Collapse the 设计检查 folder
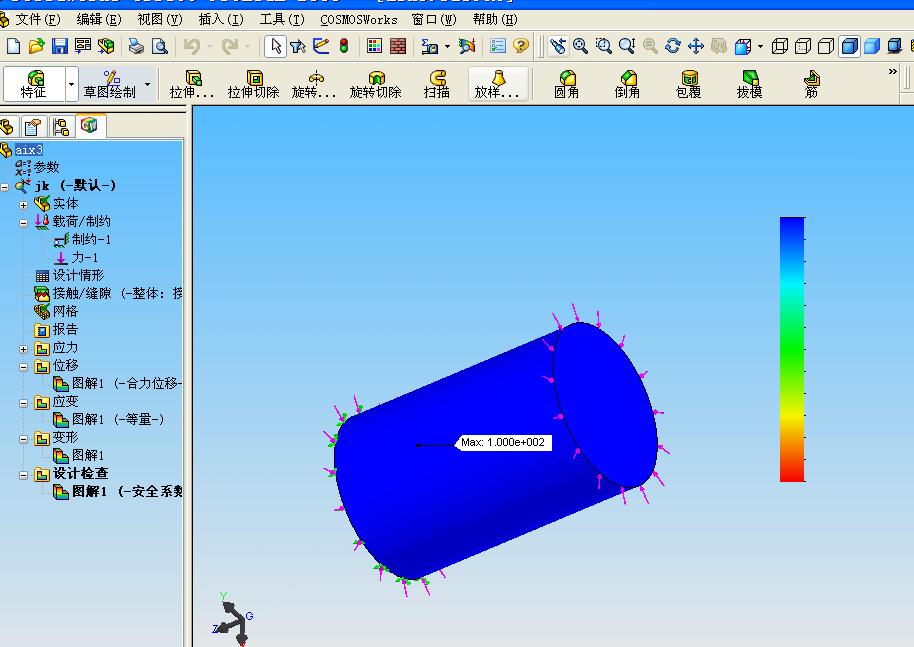The width and height of the screenshot is (914, 647). 23,475
